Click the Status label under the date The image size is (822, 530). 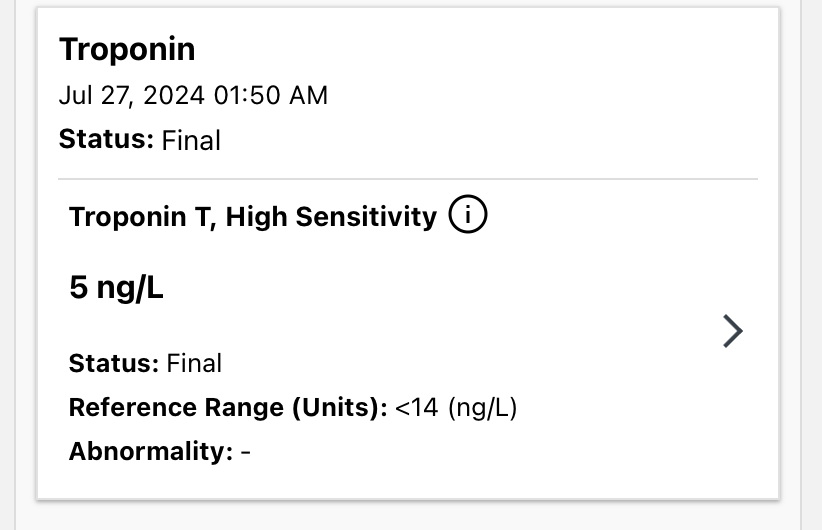pos(106,139)
